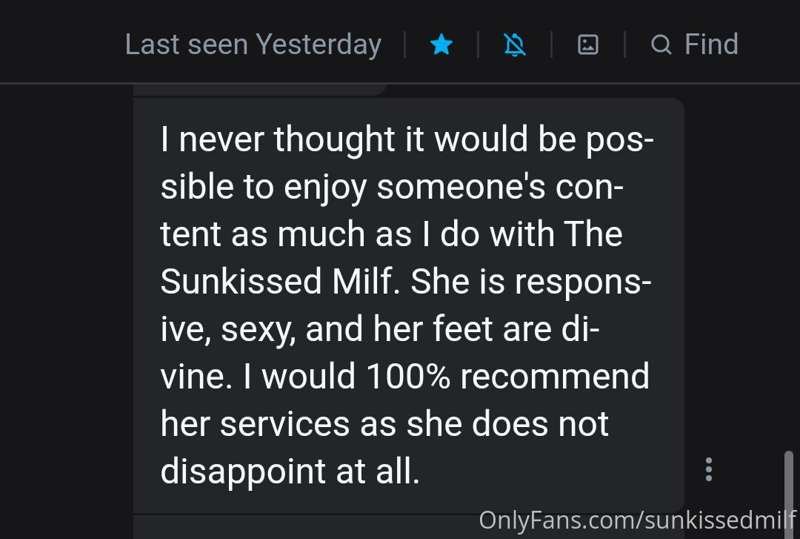
Task: Open the OnlyFans.com/sunkissedmilf watermark link
Action: [x=637, y=520]
